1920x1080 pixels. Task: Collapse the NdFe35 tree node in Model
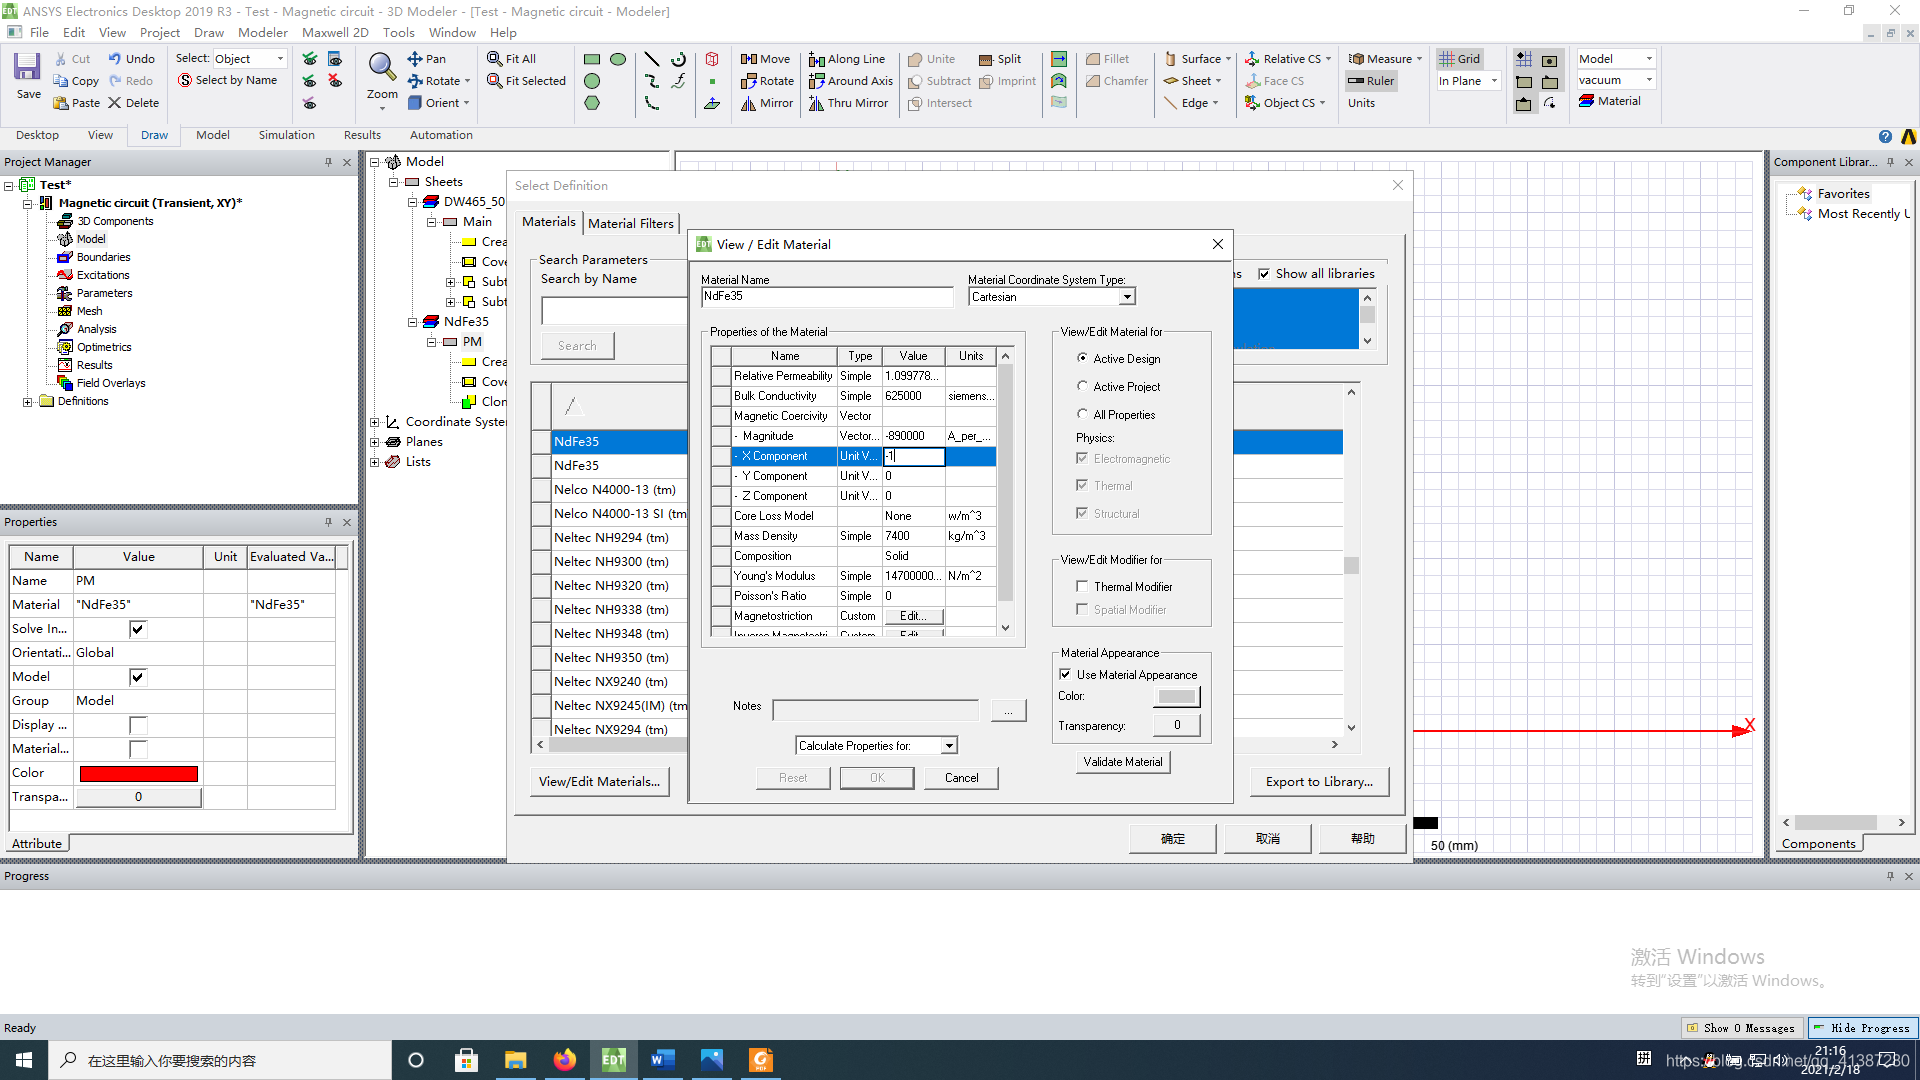412,322
